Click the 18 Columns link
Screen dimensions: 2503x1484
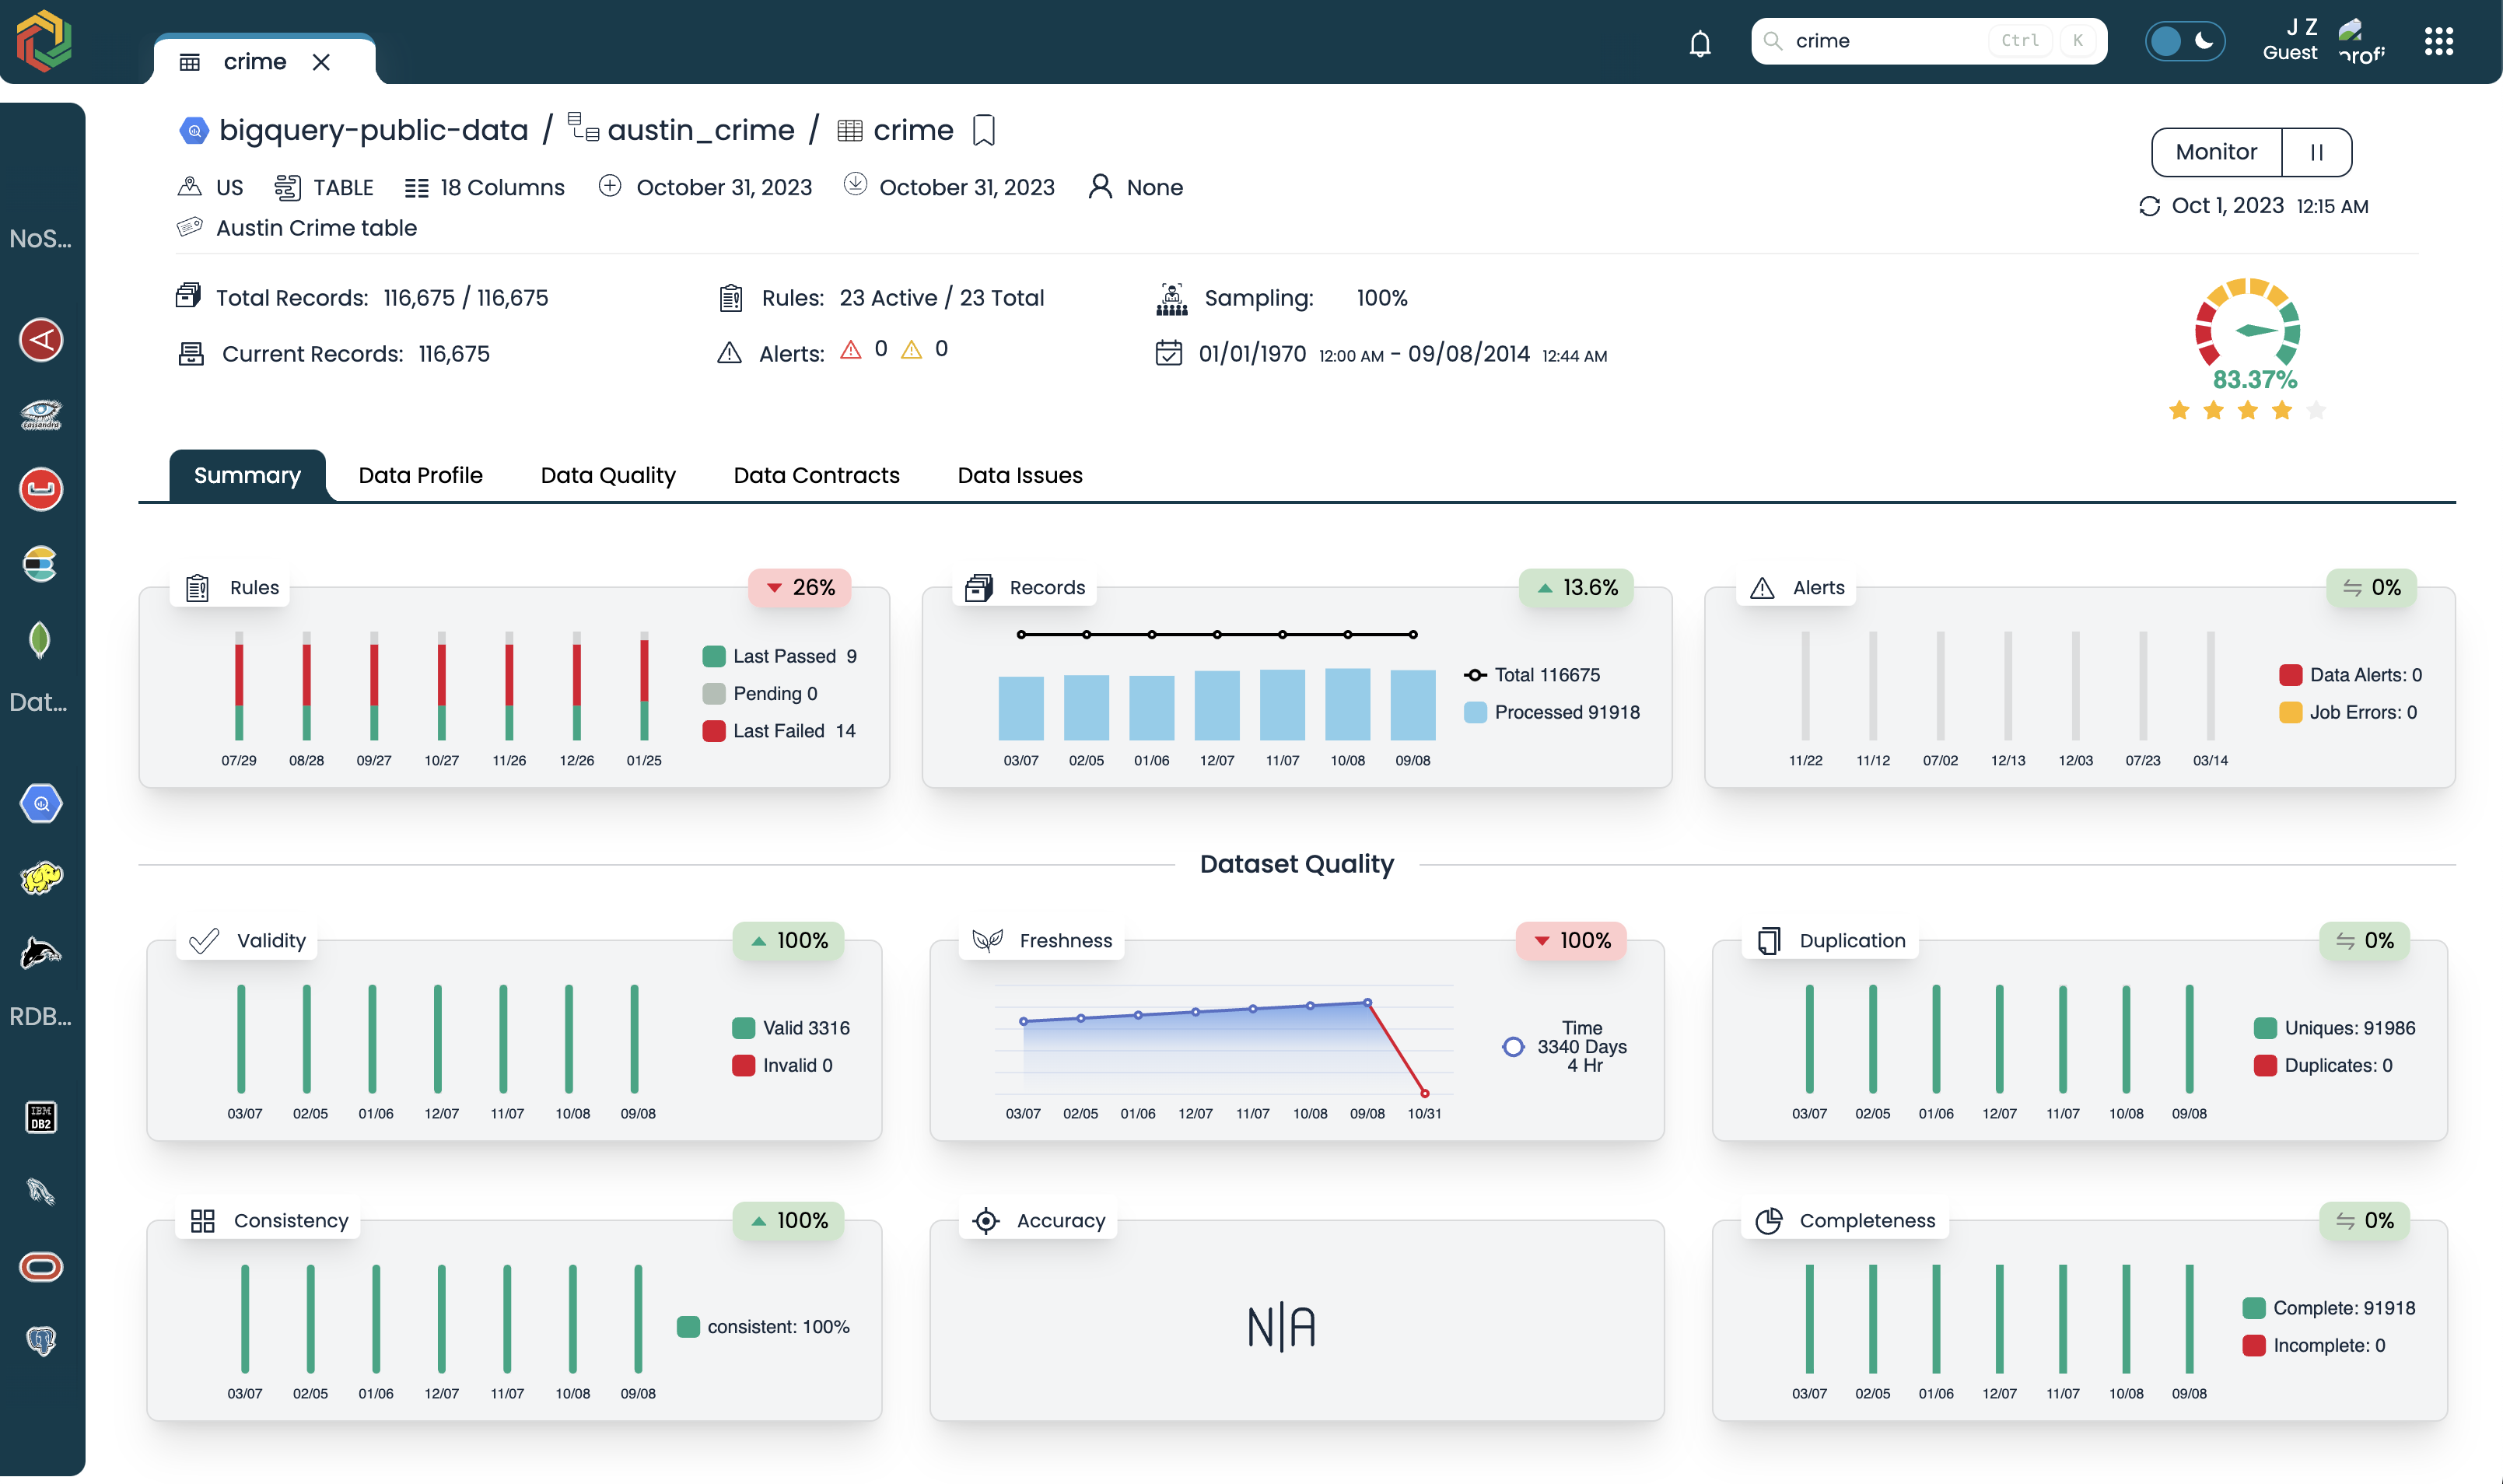click(485, 188)
